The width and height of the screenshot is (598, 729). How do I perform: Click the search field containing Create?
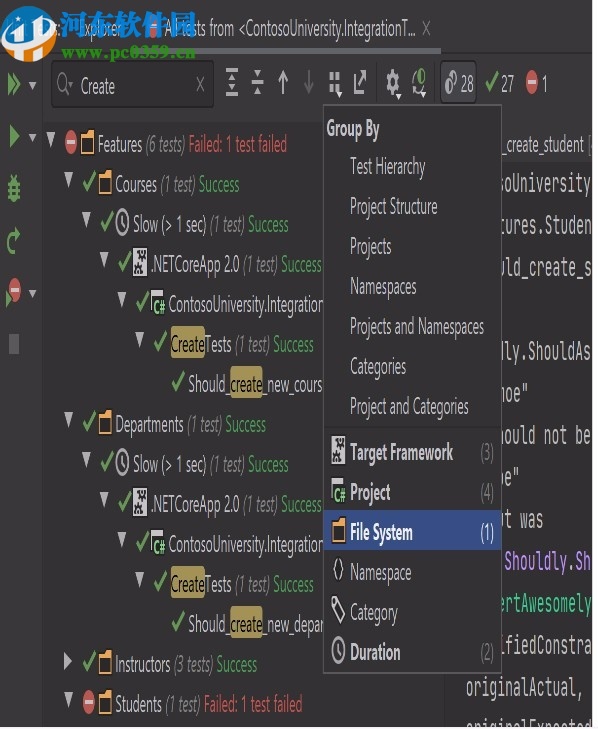133,85
